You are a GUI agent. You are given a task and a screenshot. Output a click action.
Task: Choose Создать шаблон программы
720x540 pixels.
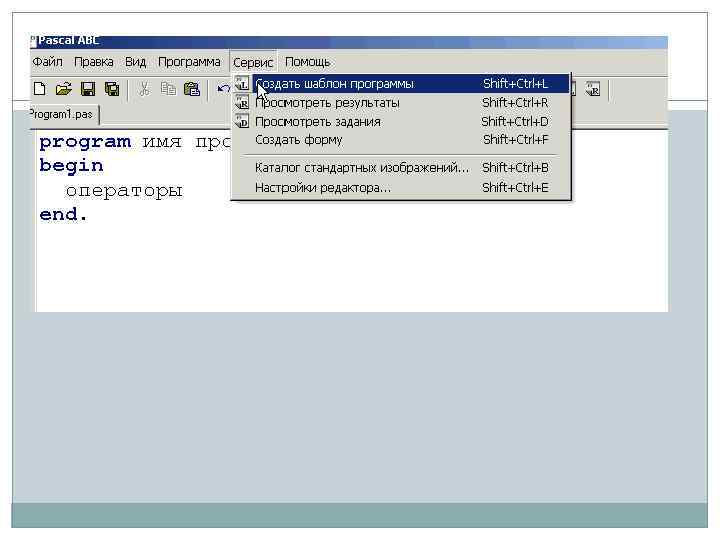[401, 84]
